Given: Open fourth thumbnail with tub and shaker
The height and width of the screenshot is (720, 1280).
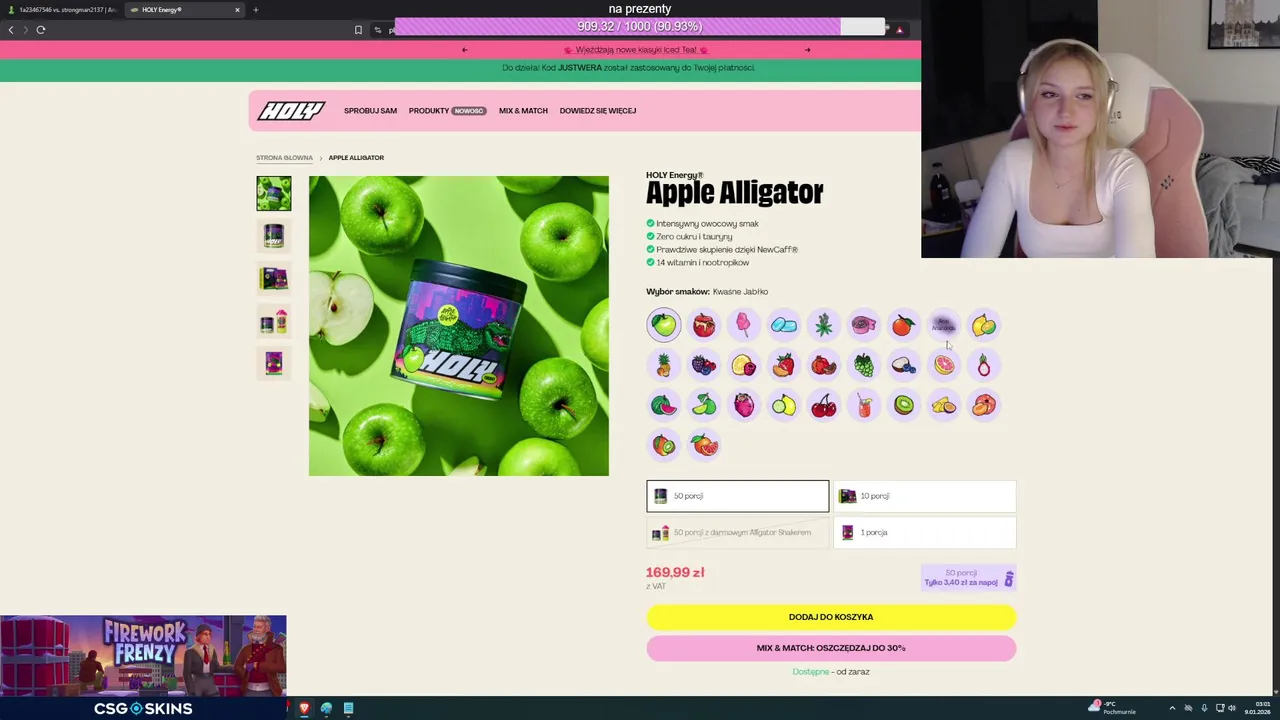Looking at the screenshot, I should [x=274, y=321].
